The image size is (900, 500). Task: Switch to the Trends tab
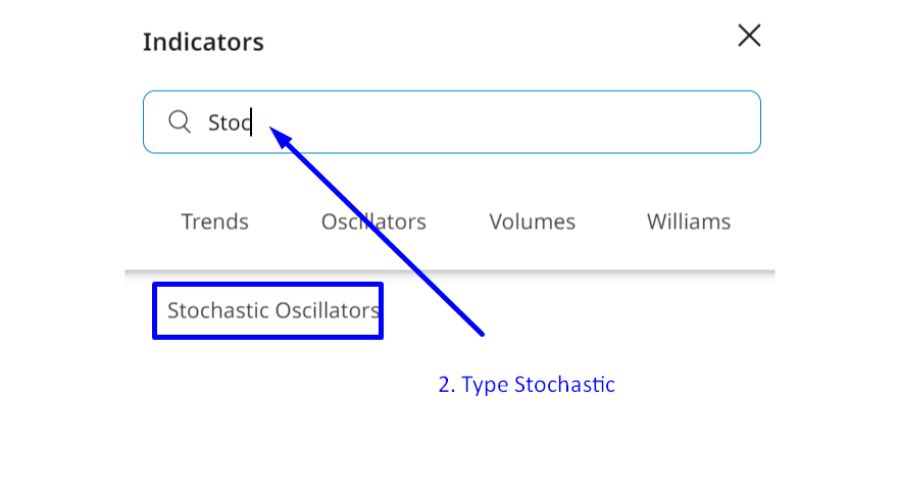coord(214,221)
